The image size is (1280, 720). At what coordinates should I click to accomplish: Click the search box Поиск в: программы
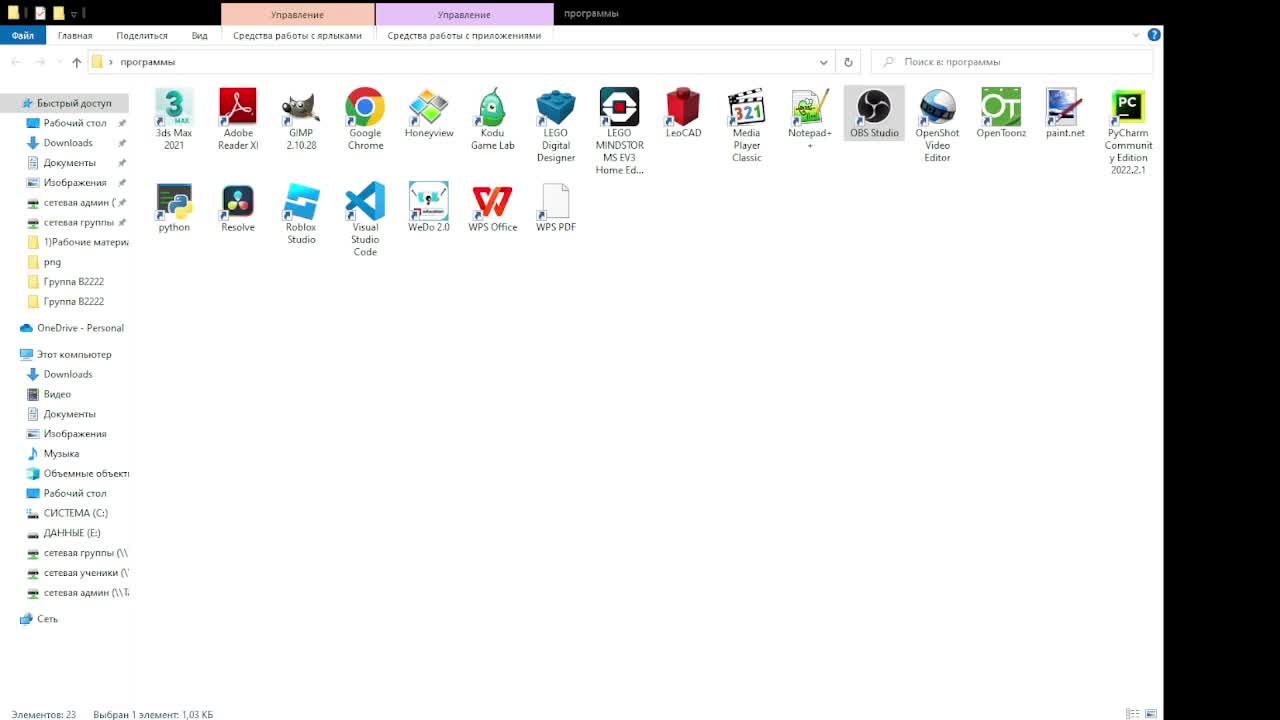point(1012,62)
